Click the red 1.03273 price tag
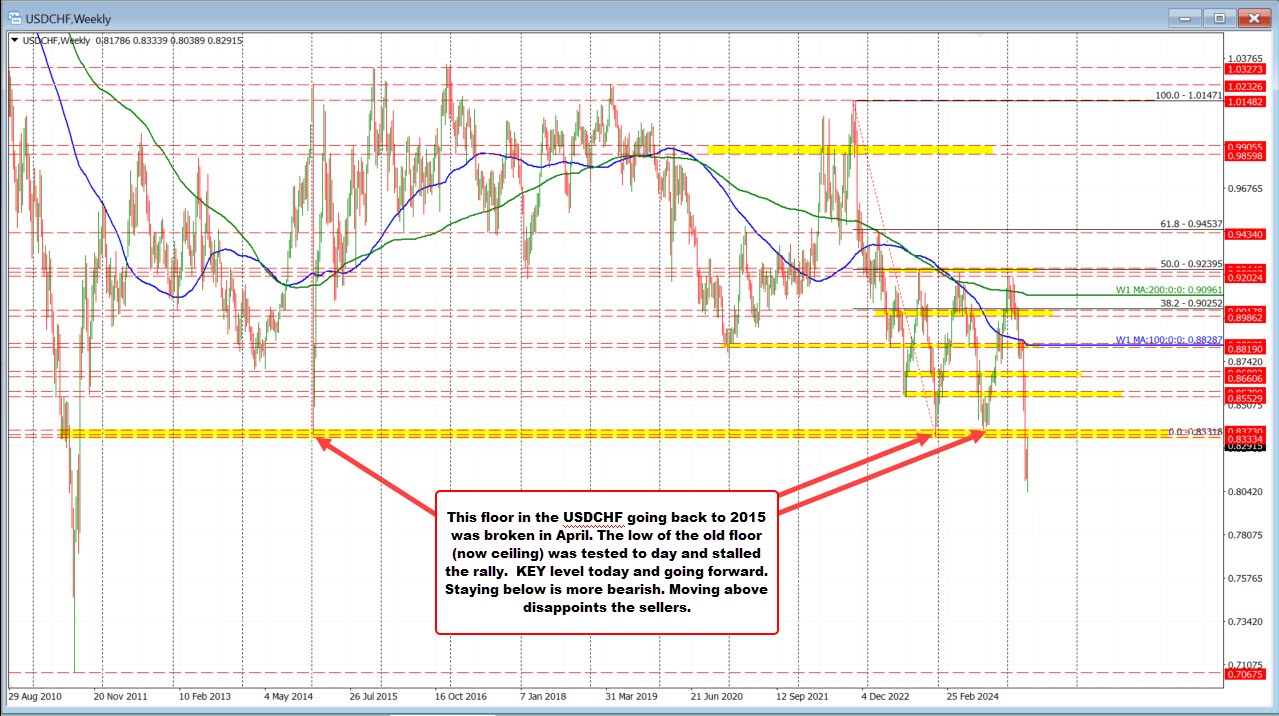This screenshot has width=1279, height=716. pyautogui.click(x=1246, y=71)
